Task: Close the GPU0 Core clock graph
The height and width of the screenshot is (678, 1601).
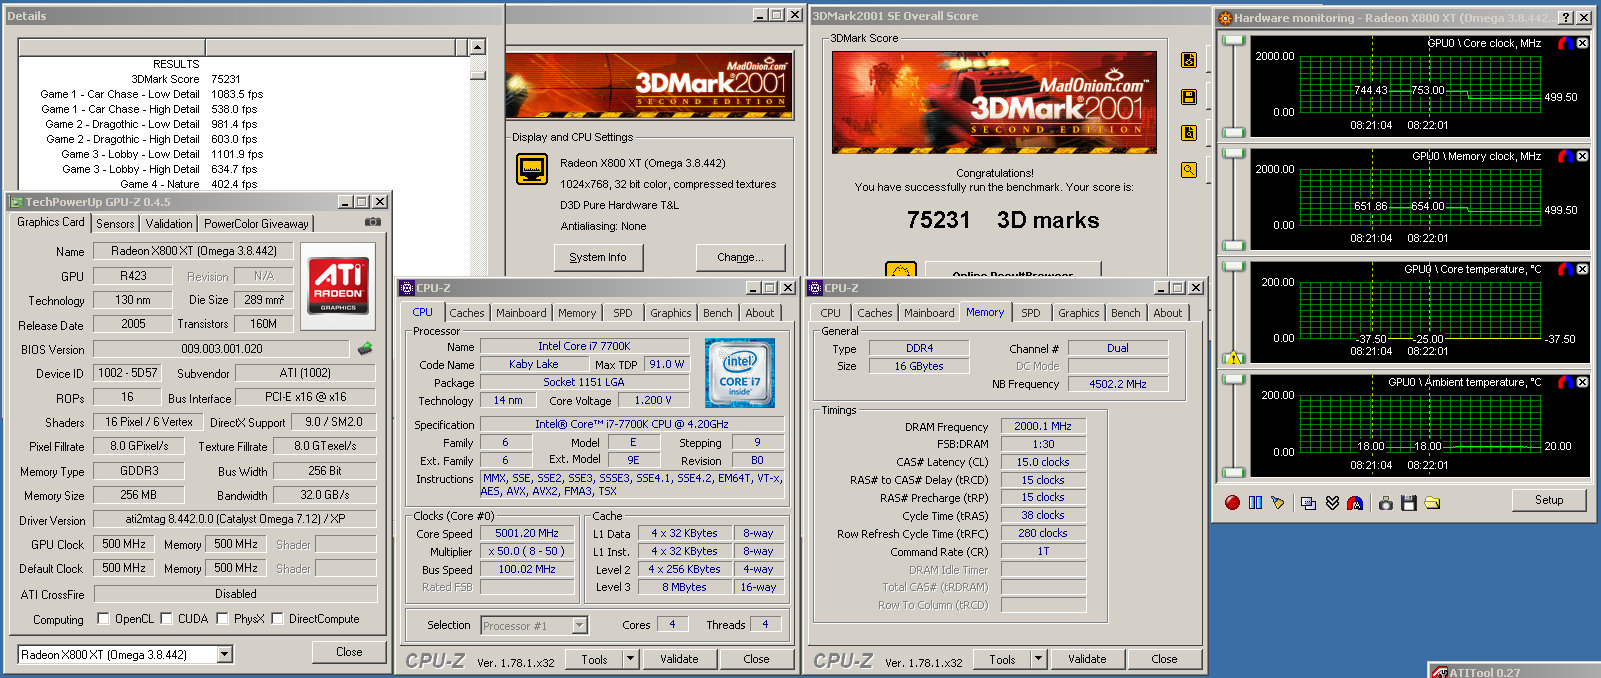Action: pos(1582,43)
